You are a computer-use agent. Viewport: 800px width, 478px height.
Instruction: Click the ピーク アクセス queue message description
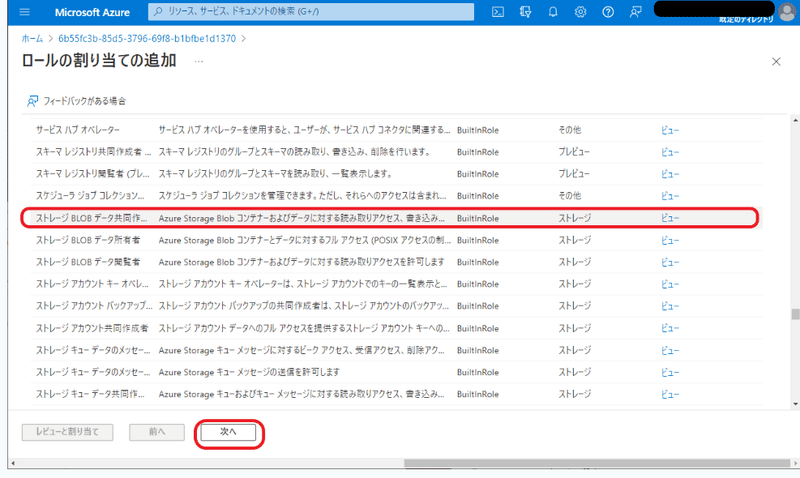(x=302, y=350)
